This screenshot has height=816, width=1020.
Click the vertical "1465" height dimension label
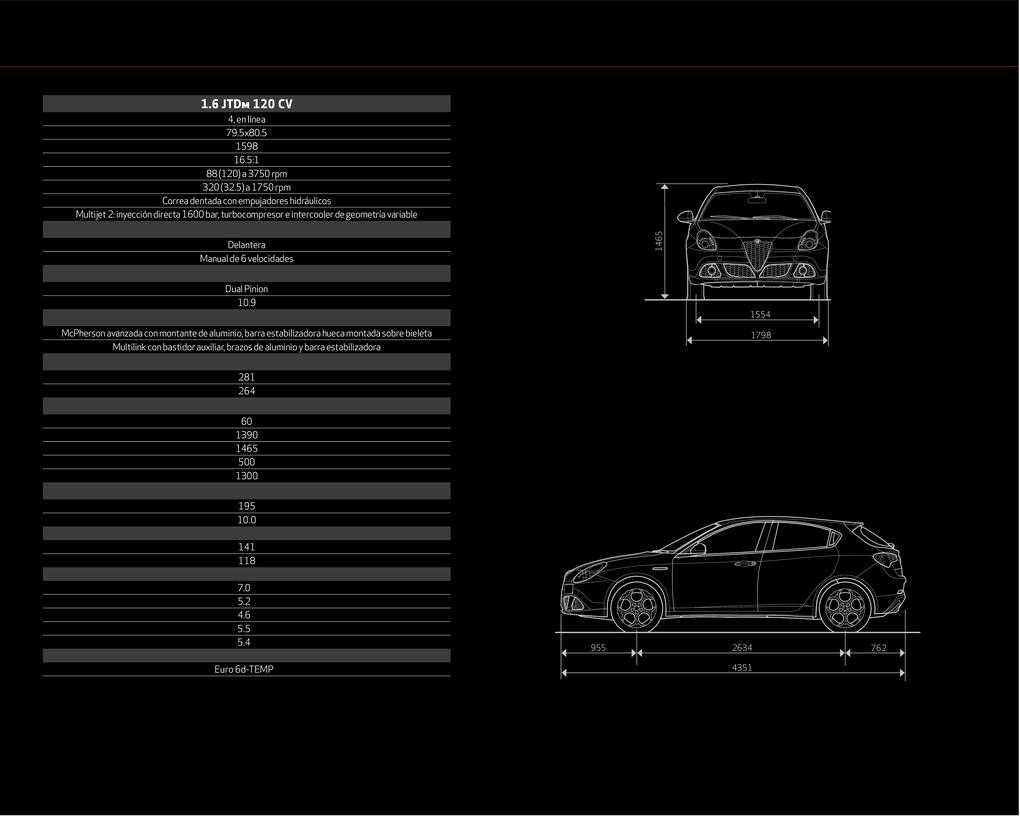point(659,241)
